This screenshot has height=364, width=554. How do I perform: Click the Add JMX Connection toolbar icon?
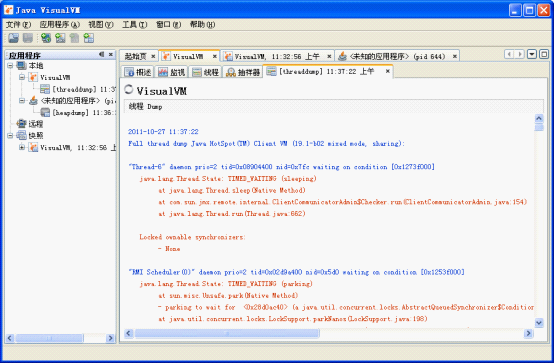point(60,38)
